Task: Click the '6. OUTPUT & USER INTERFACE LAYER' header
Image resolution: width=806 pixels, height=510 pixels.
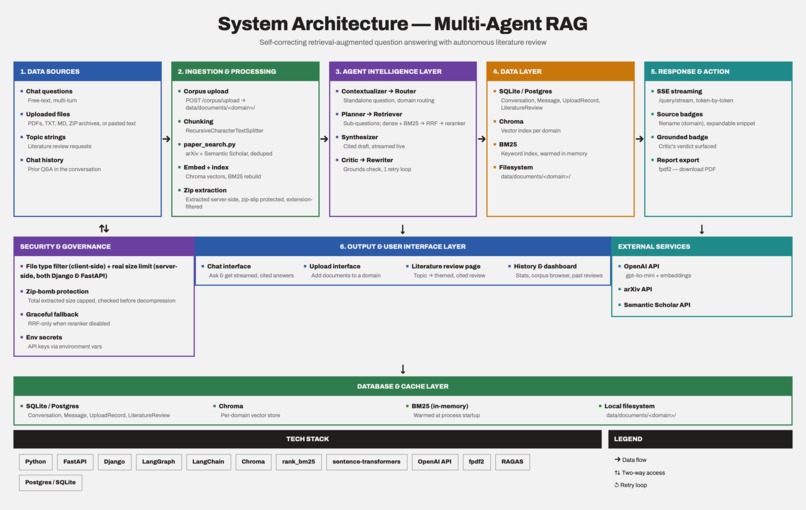Action: pyautogui.click(x=403, y=246)
